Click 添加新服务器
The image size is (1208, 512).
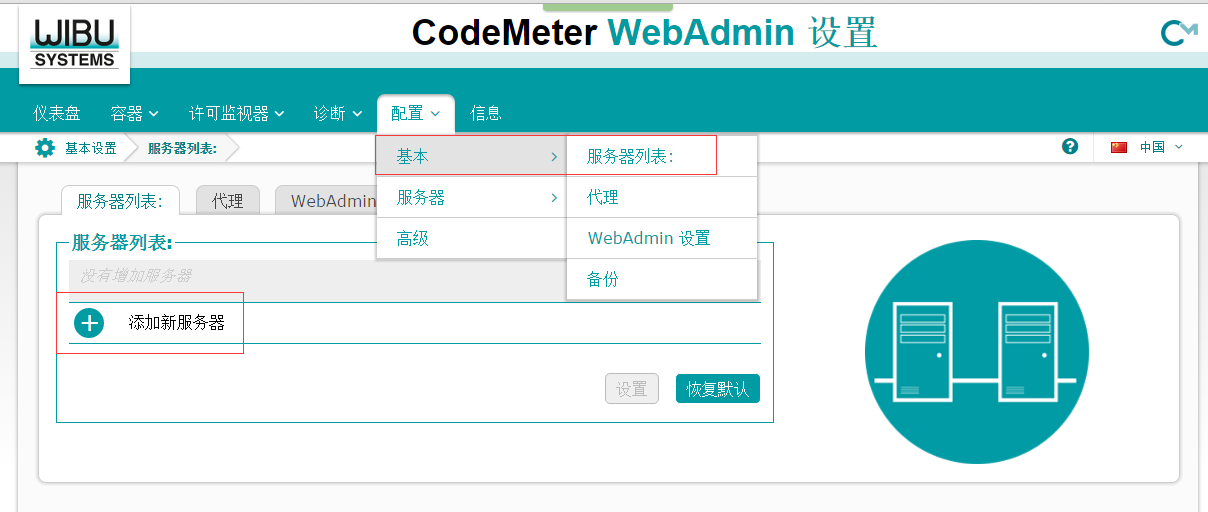click(176, 323)
